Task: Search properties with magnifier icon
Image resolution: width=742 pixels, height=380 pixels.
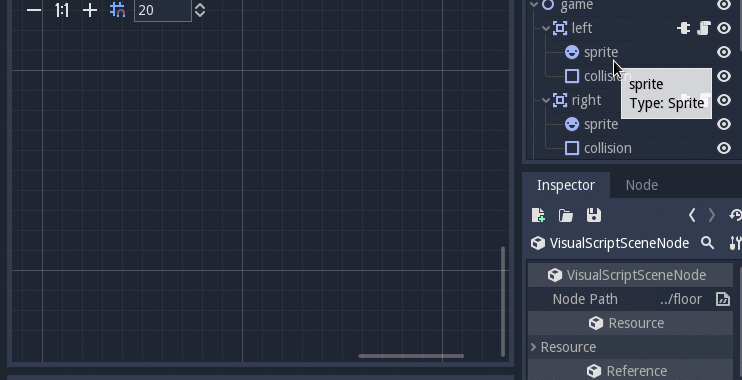Action: pyautogui.click(x=707, y=243)
